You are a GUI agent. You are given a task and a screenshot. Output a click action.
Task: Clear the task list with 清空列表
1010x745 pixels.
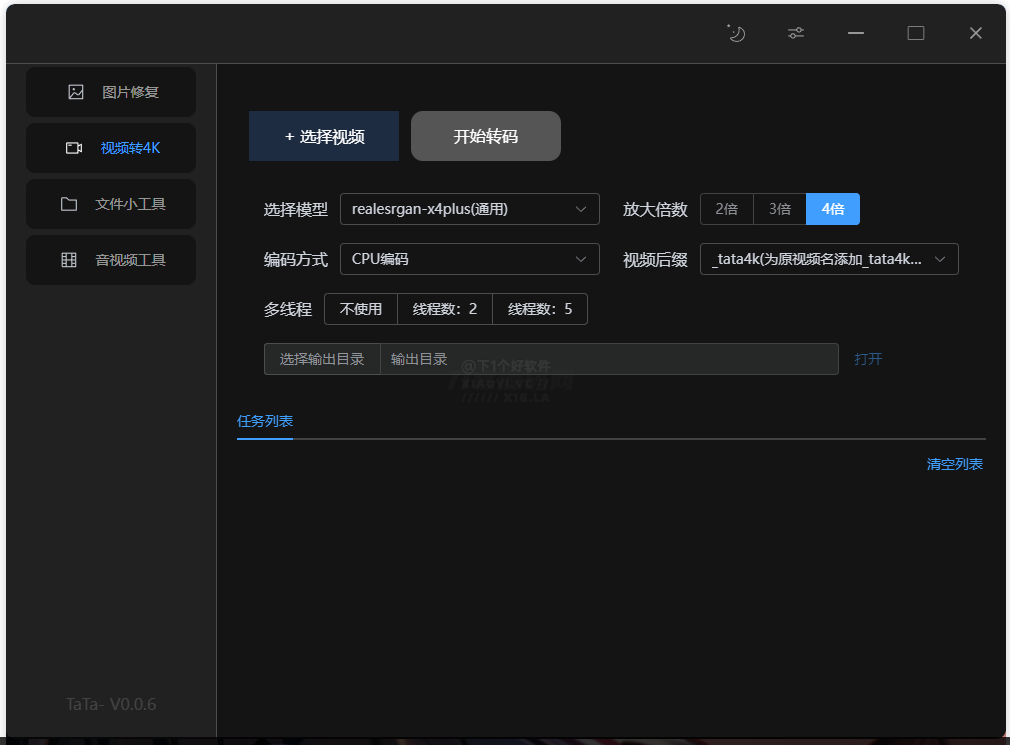click(953, 464)
